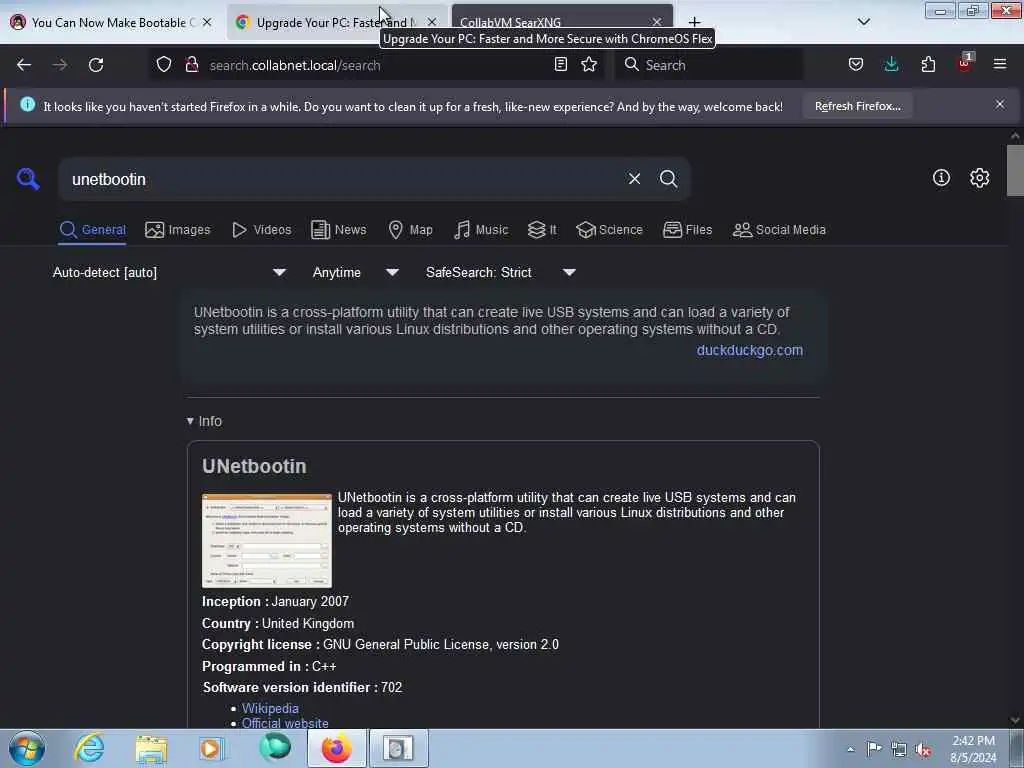1024x768 pixels.
Task: Click the insecure connection lock icon
Action: click(x=192, y=64)
